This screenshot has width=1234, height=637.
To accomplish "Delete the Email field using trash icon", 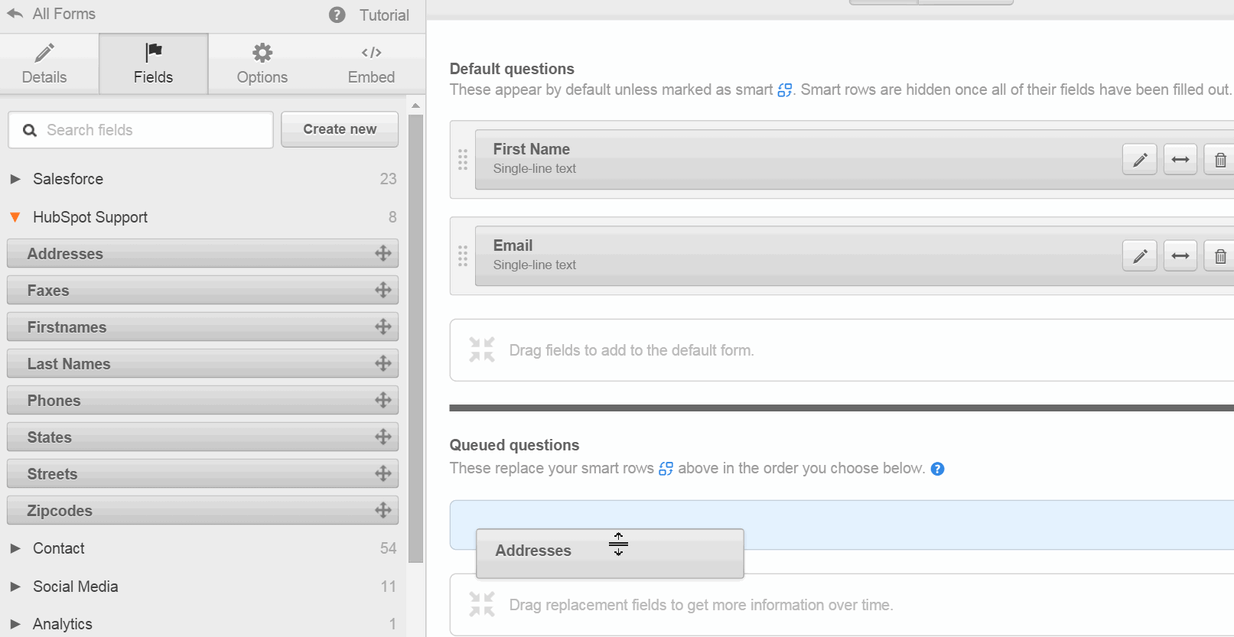I will [1218, 256].
